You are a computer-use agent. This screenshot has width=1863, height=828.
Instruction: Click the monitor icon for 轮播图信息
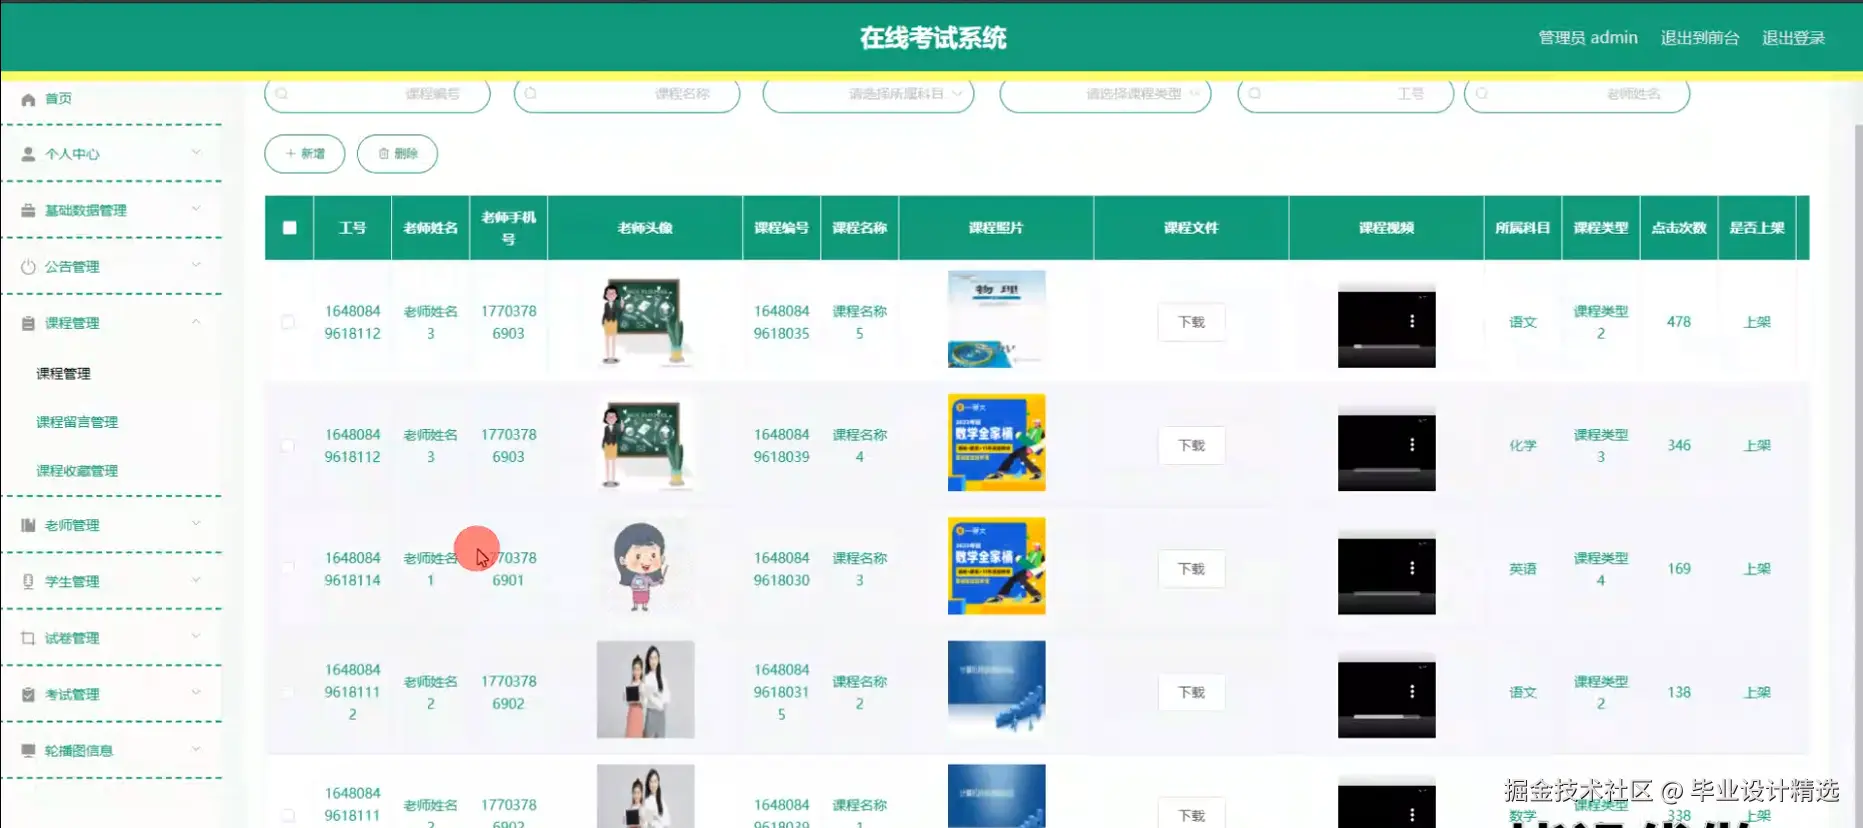click(28, 750)
